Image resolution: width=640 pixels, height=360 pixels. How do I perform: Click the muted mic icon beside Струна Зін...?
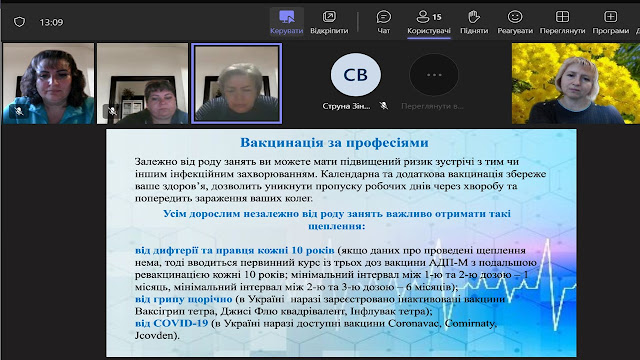383,106
